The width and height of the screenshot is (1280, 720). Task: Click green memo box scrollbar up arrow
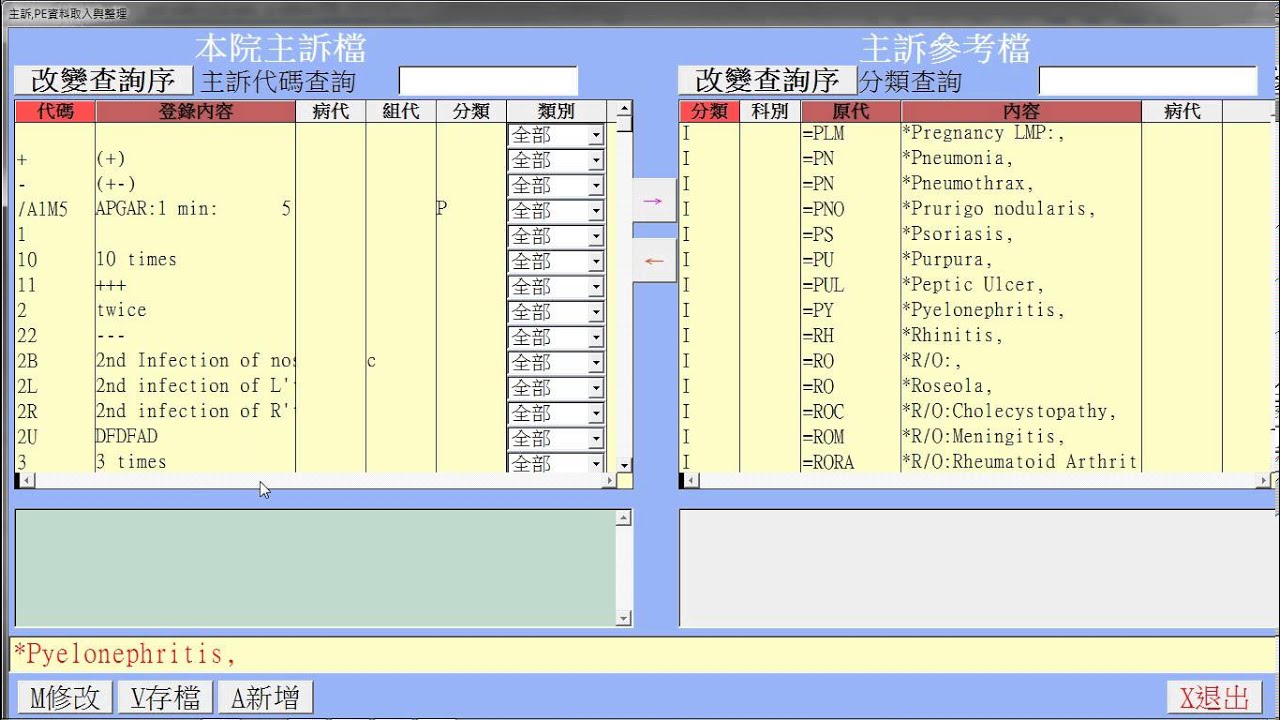click(624, 518)
